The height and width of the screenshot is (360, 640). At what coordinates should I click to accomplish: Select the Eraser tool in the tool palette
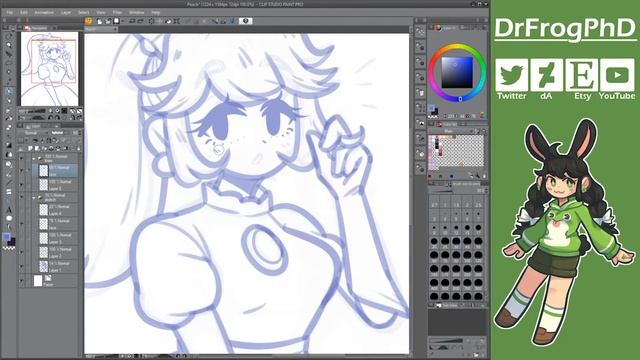(x=9, y=127)
